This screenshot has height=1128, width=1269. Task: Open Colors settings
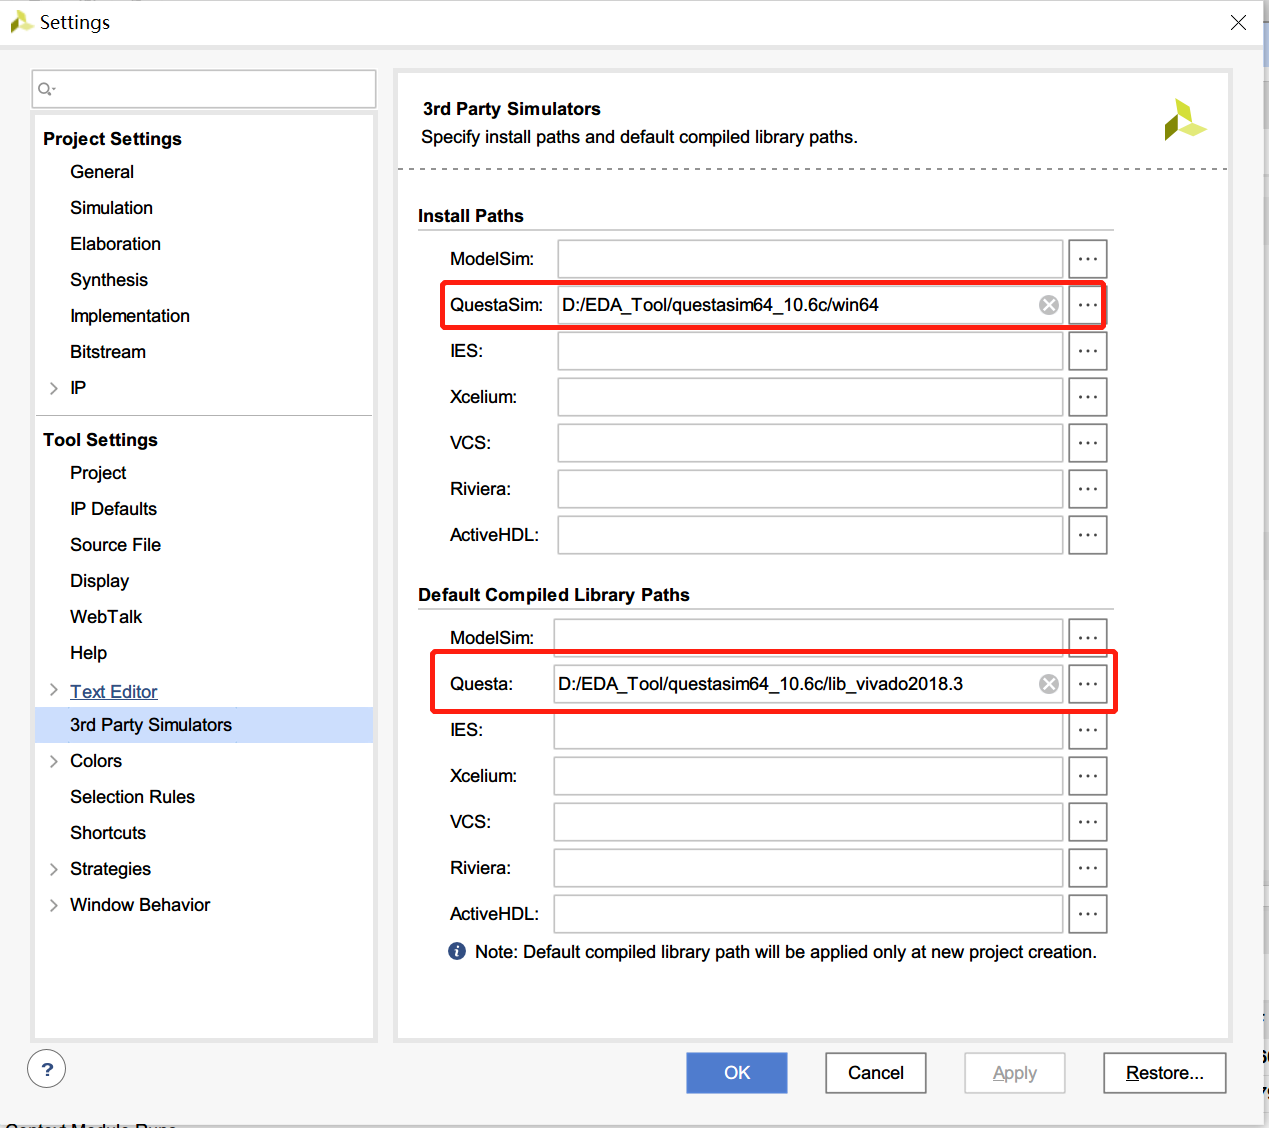coord(96,761)
